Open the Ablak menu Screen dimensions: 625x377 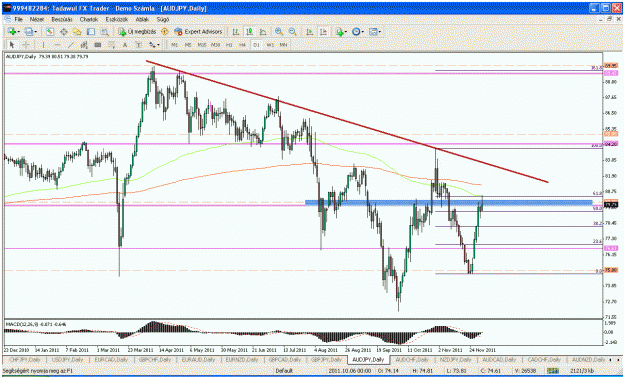point(142,19)
